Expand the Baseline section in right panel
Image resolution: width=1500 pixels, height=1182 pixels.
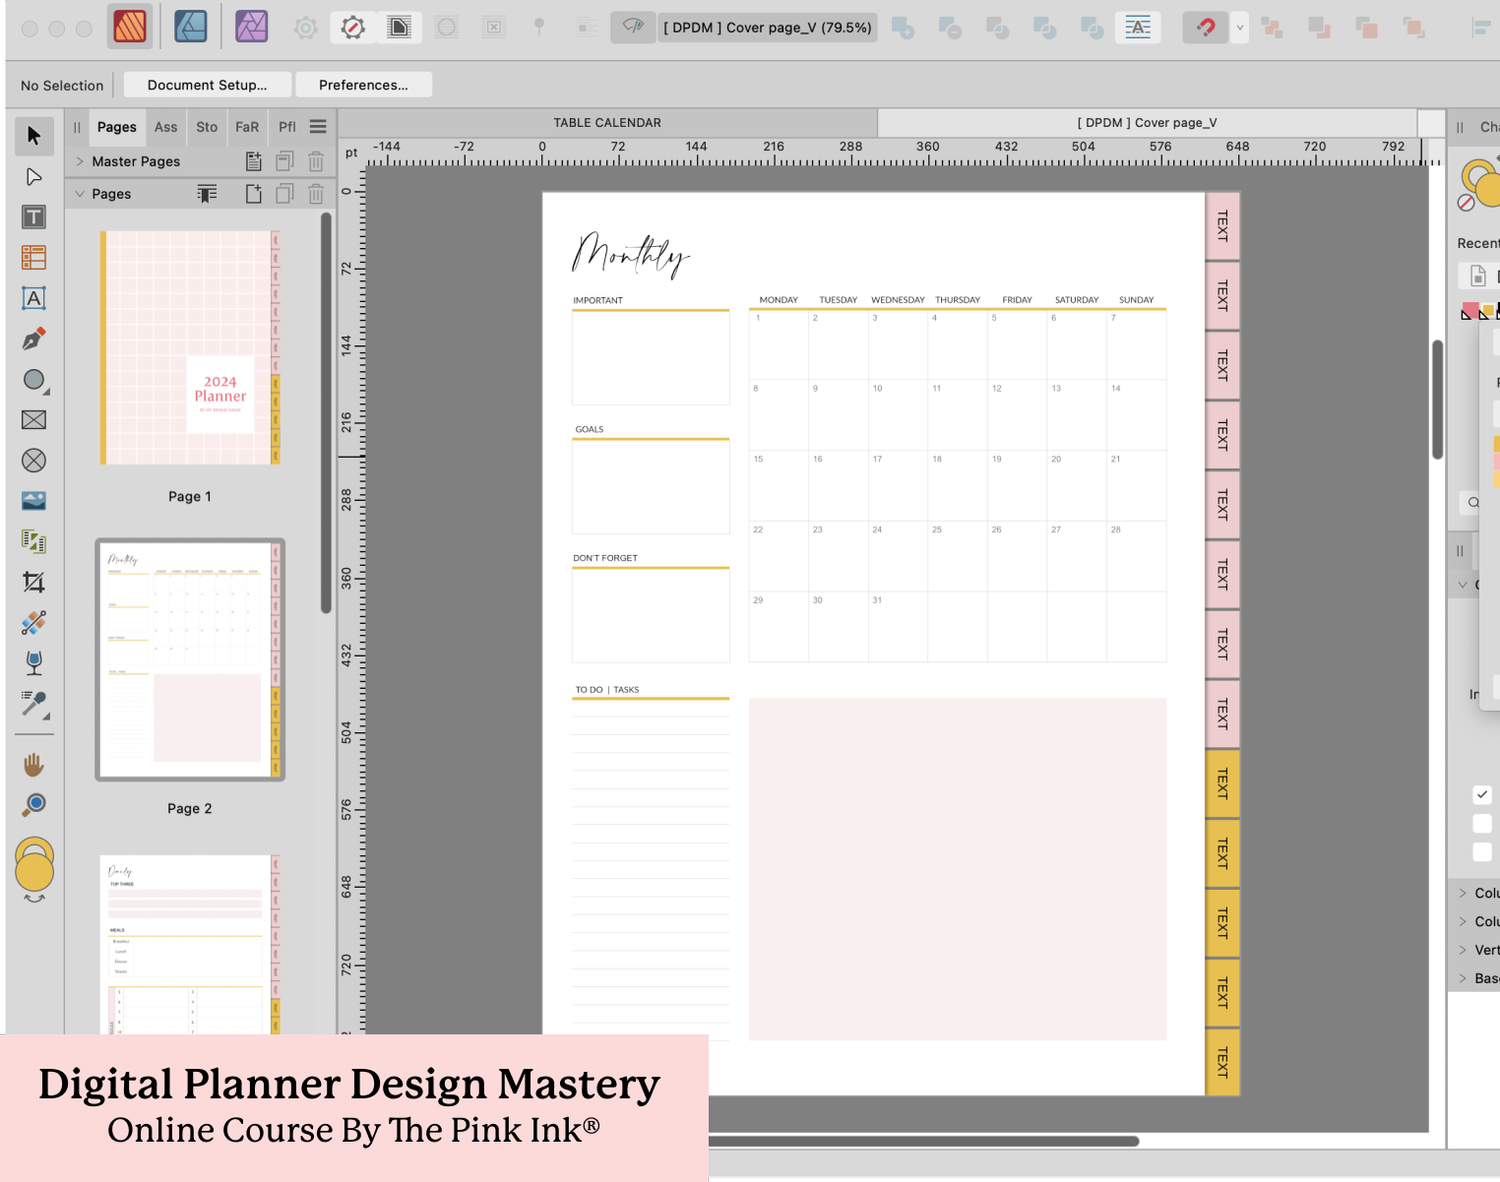1463,978
